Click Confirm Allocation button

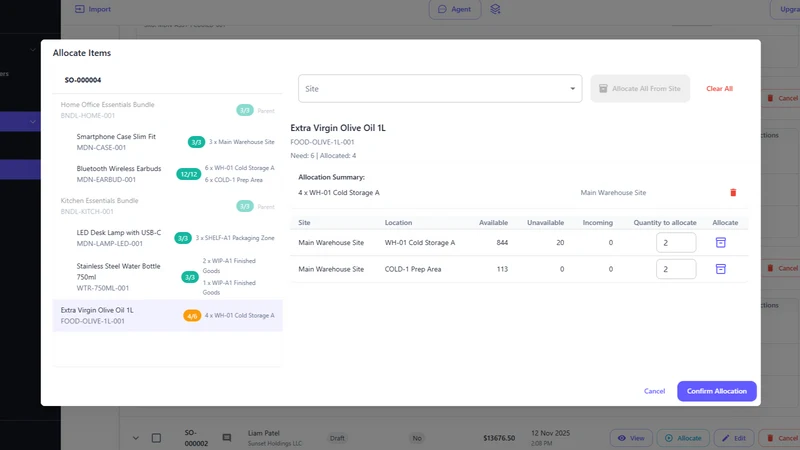(x=716, y=391)
